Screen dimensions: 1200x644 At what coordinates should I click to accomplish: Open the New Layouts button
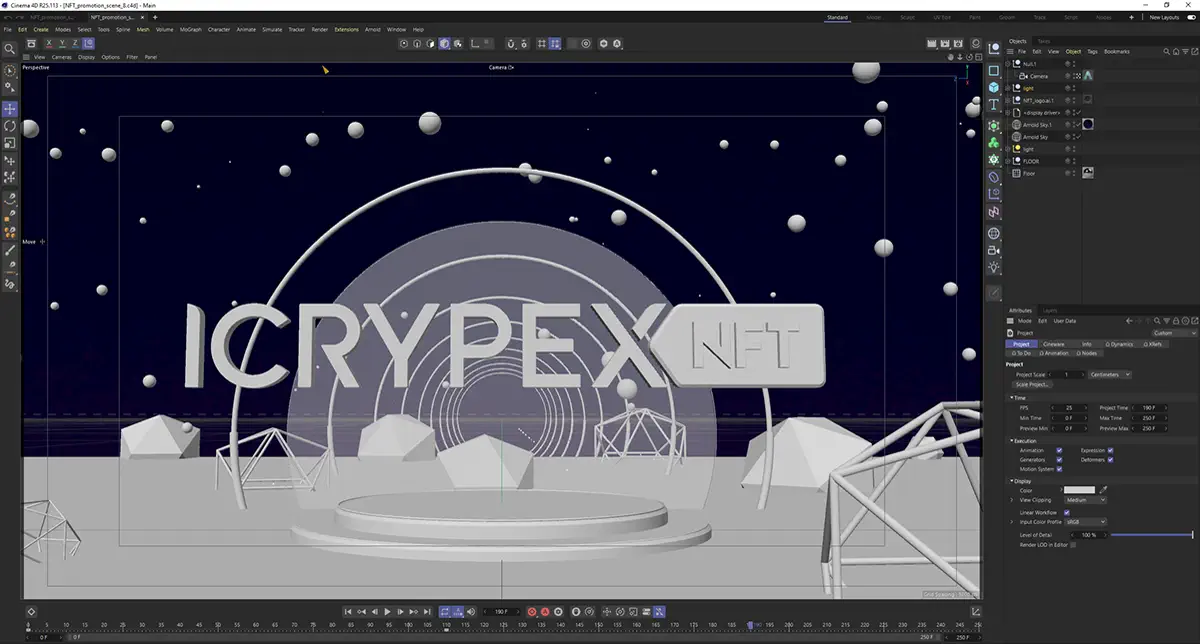1164,17
